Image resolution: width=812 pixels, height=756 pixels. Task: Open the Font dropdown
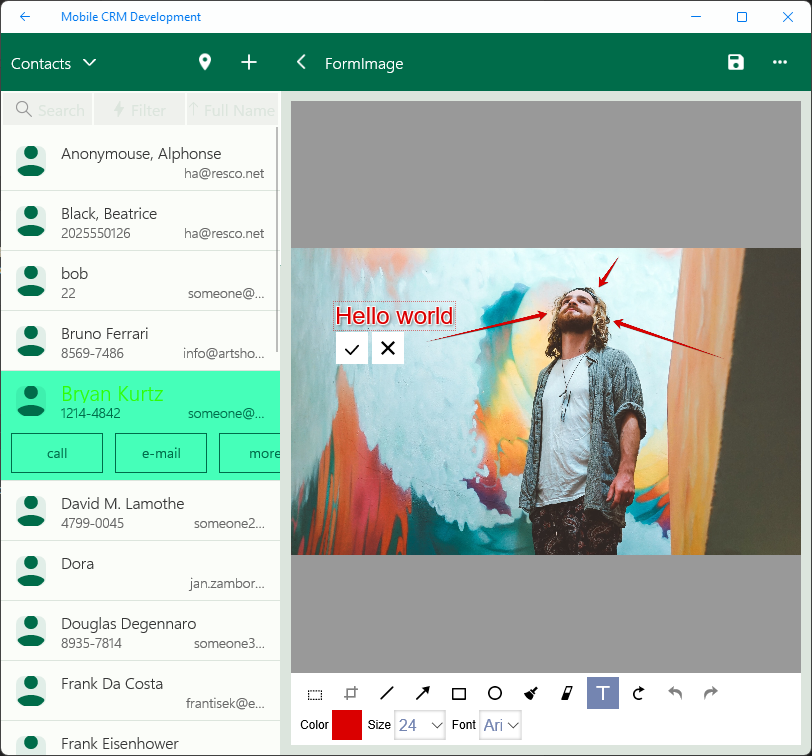point(500,725)
